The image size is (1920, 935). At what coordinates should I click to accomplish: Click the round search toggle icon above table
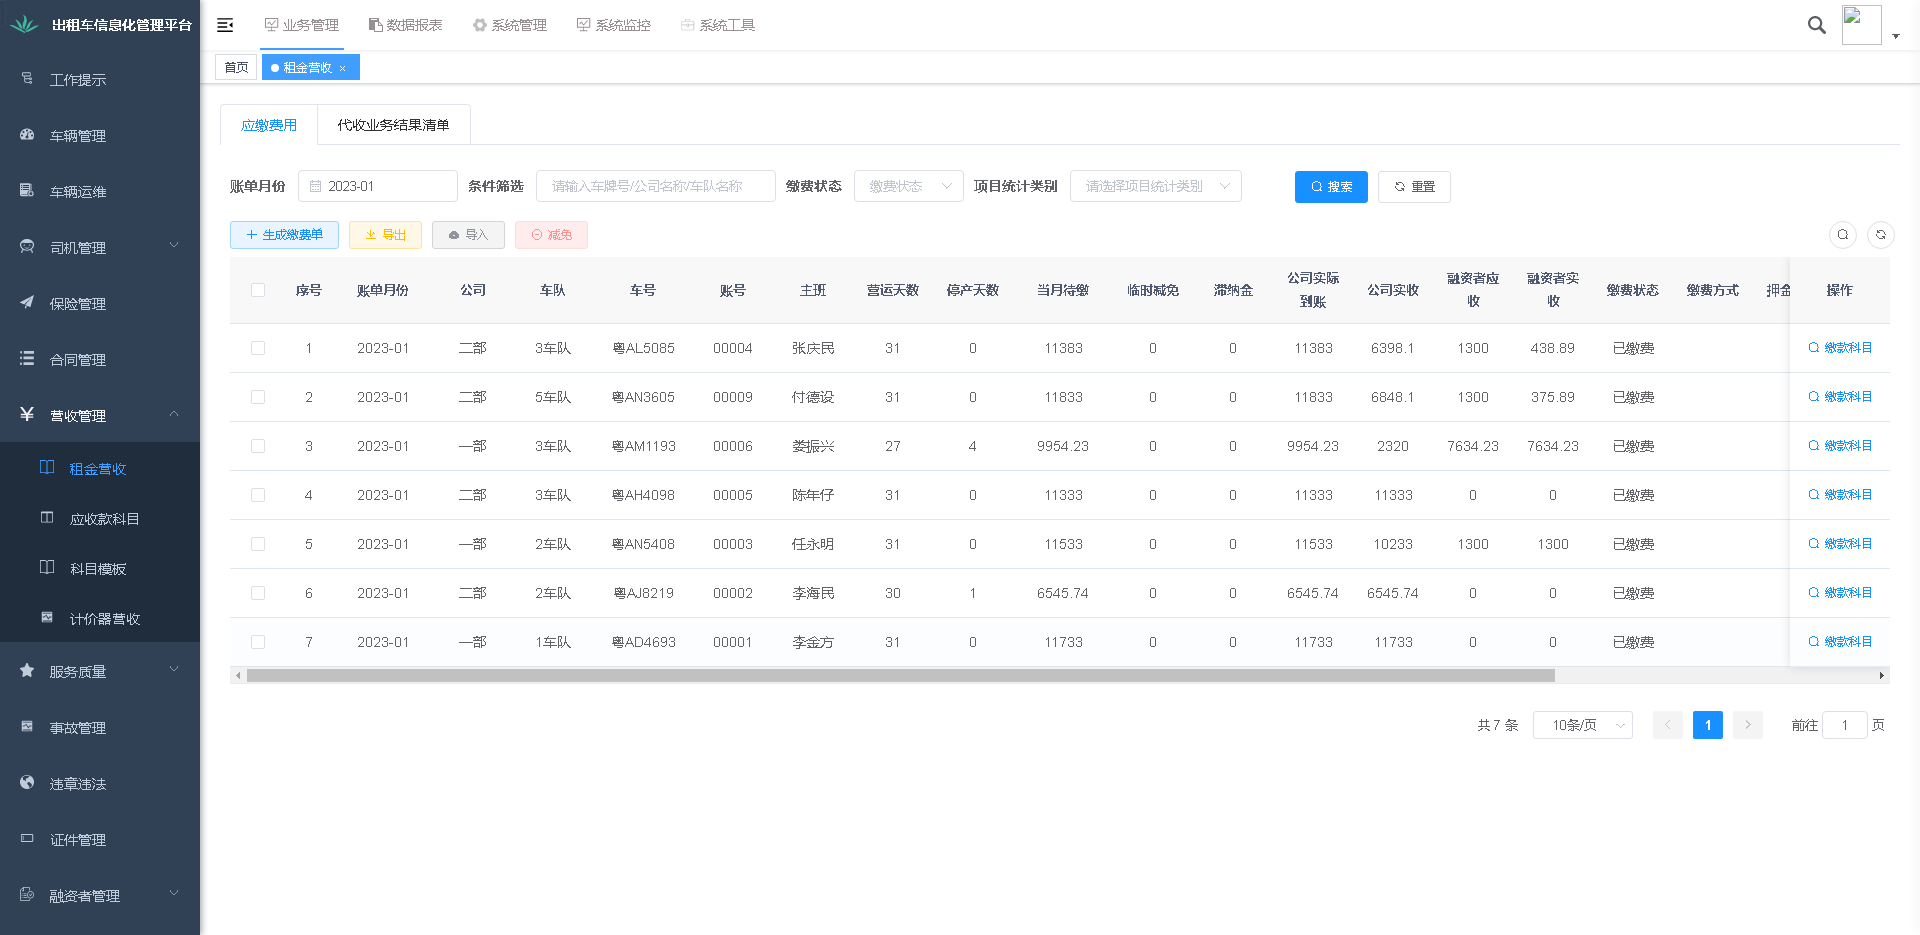[1842, 235]
